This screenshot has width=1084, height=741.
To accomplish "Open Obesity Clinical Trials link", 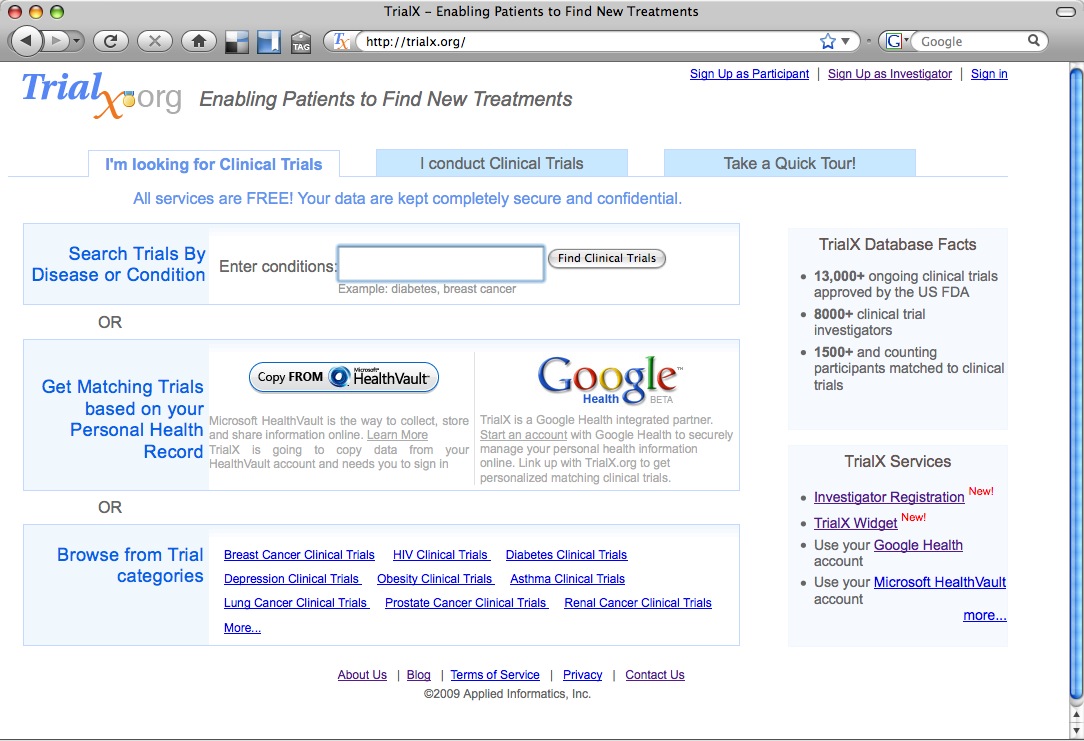I will (x=435, y=579).
